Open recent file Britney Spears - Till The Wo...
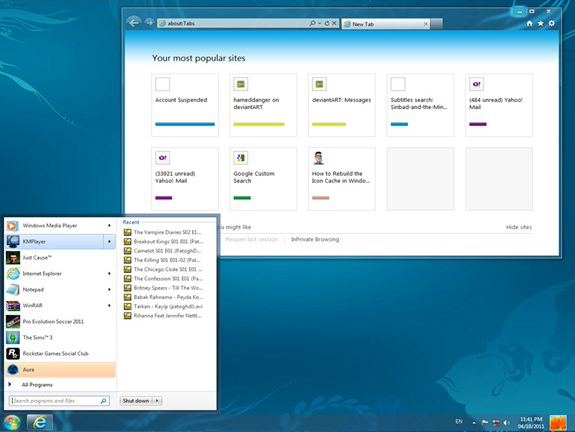The height and width of the screenshot is (432, 575). pos(163,288)
